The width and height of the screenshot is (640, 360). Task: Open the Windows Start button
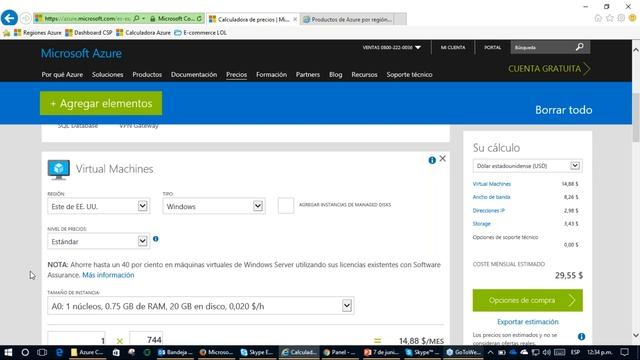point(8,352)
